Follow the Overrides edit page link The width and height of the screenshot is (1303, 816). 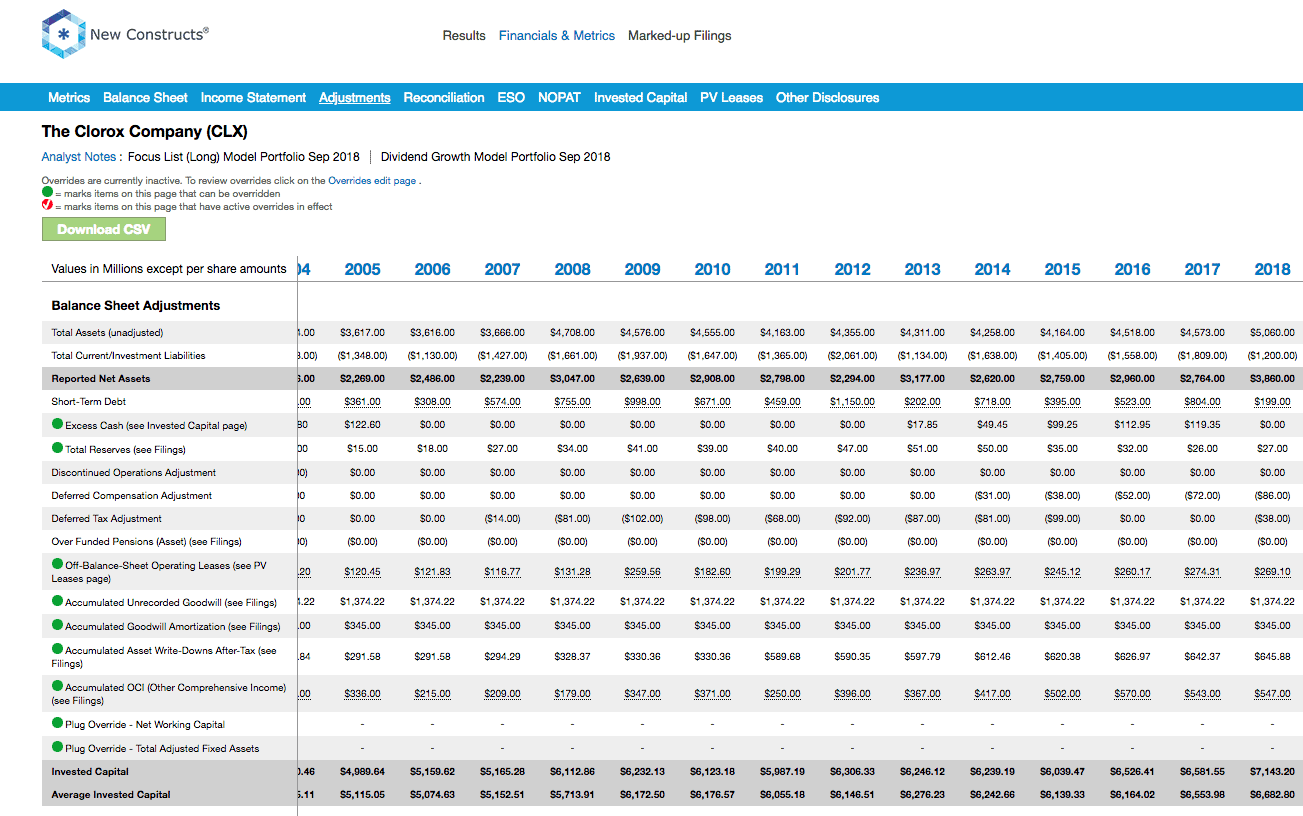click(372, 181)
